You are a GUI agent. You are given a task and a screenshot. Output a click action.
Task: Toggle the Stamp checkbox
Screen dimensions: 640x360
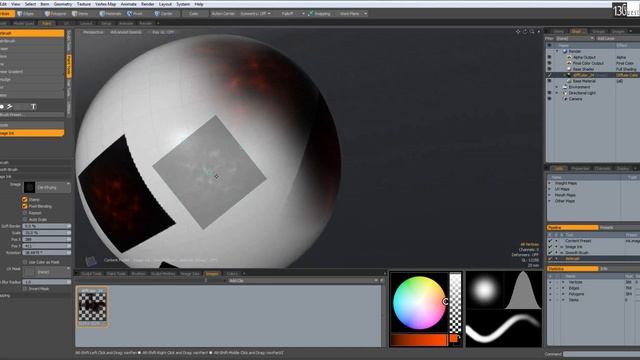tap(25, 200)
